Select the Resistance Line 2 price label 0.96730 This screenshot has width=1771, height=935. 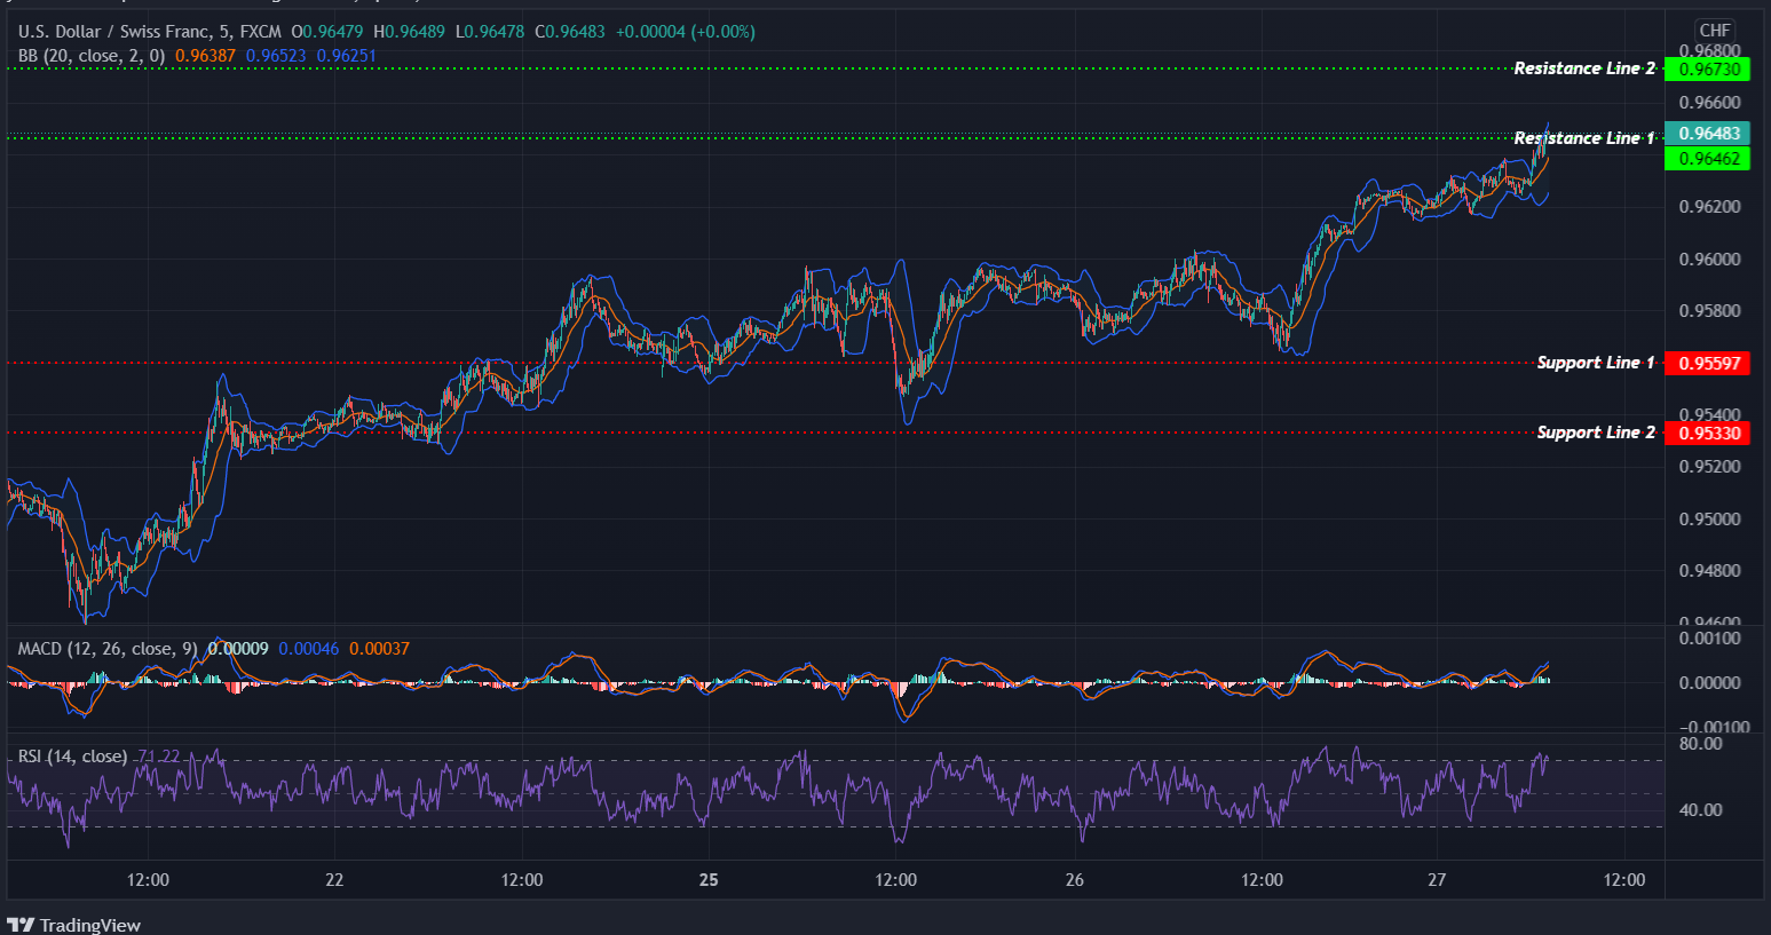click(1708, 68)
